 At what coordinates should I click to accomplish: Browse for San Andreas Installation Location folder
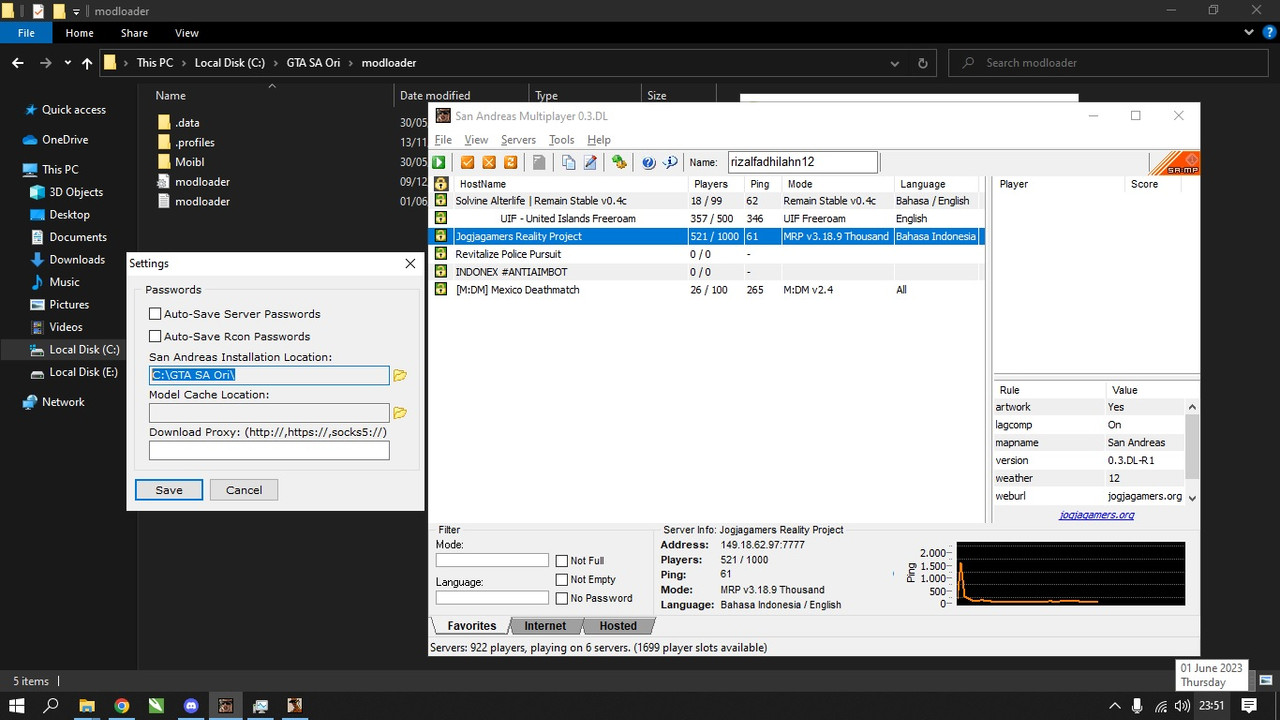click(x=400, y=375)
